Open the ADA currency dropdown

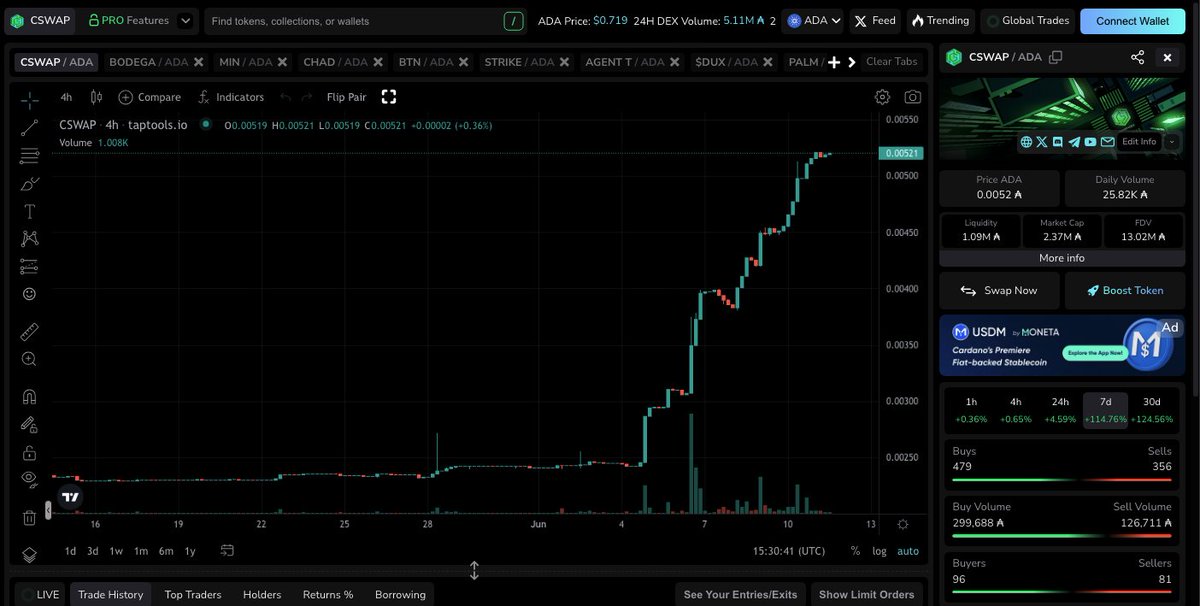pyautogui.click(x=814, y=20)
